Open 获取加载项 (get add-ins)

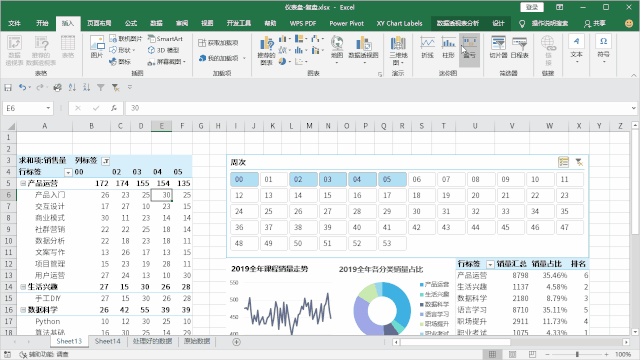[218, 42]
